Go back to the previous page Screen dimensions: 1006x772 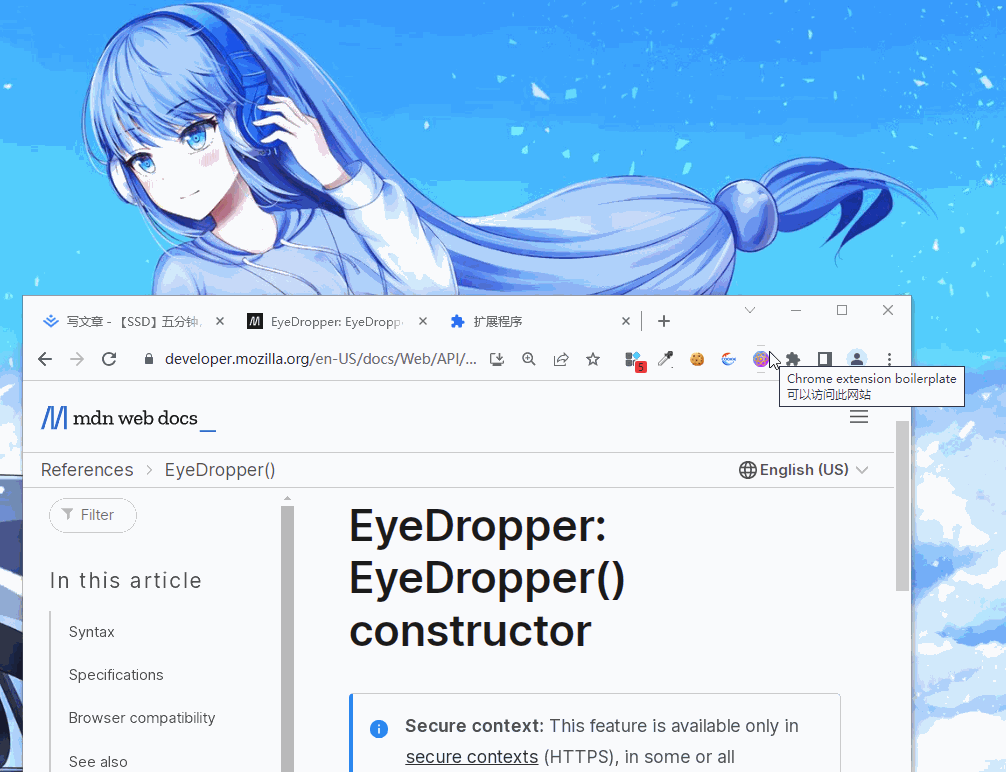click(45, 359)
